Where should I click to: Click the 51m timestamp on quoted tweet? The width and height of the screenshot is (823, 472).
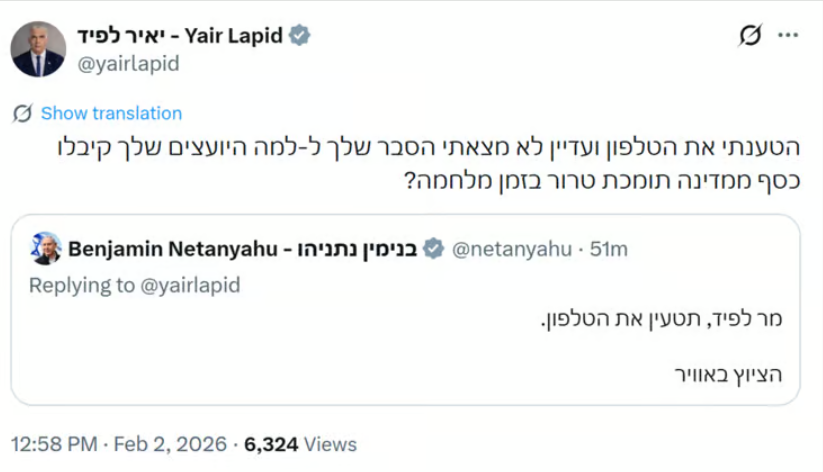608,248
